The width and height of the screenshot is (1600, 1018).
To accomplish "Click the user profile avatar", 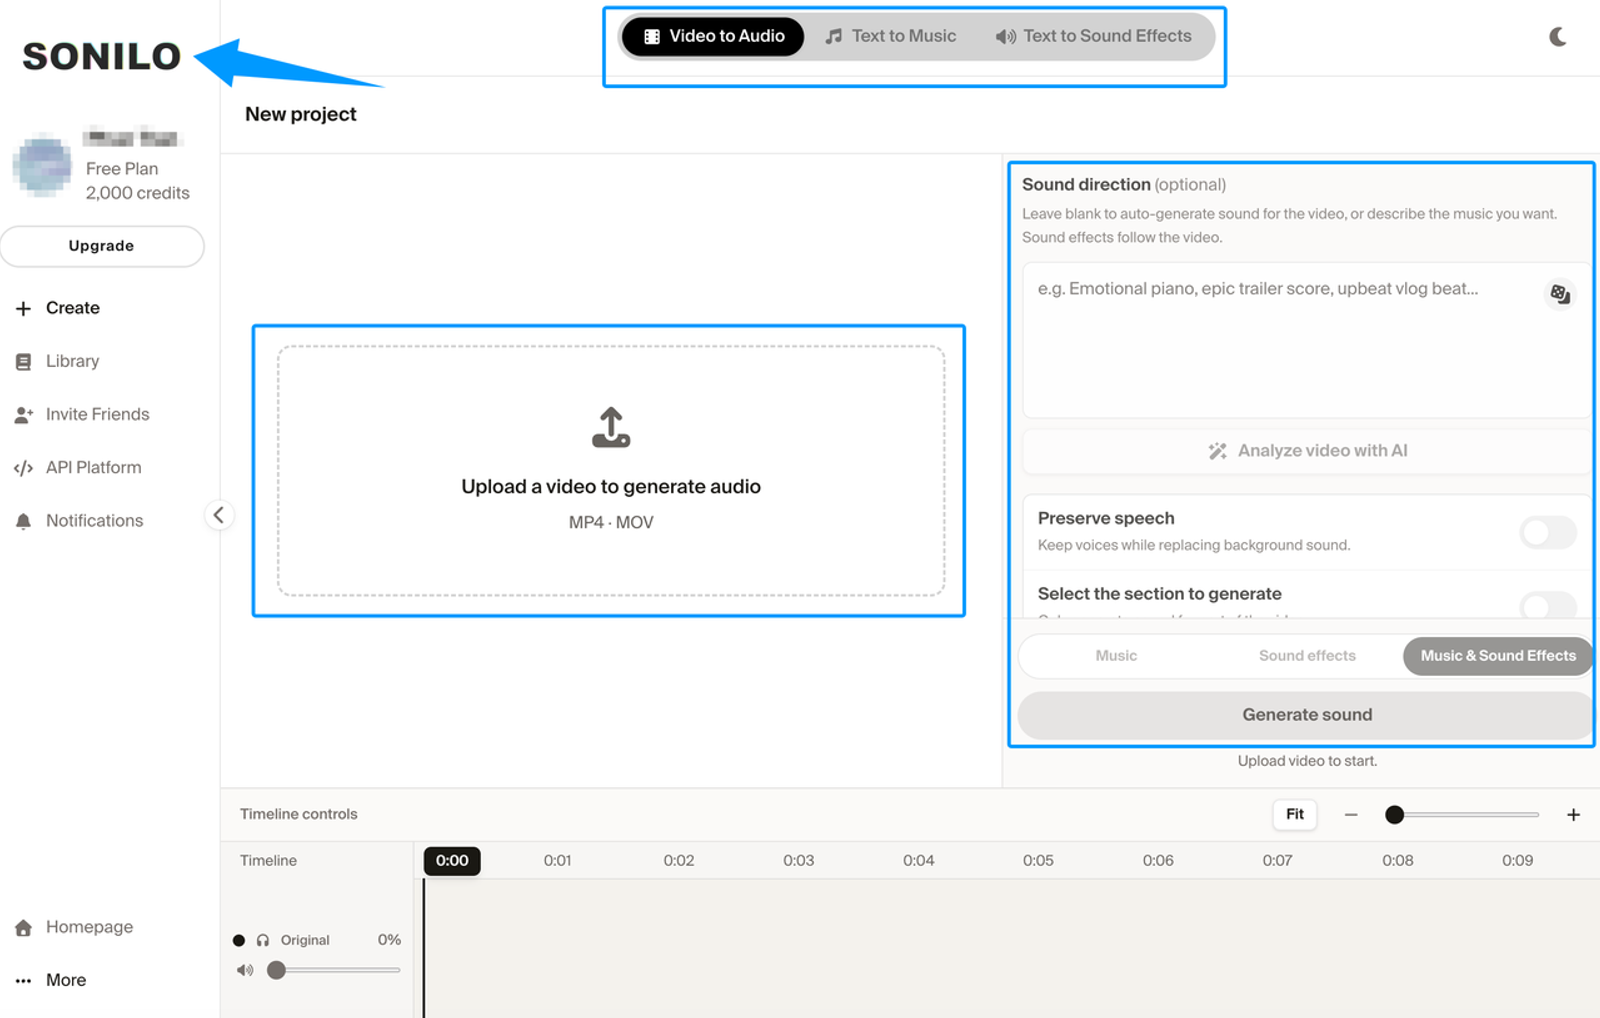I will tap(43, 164).
